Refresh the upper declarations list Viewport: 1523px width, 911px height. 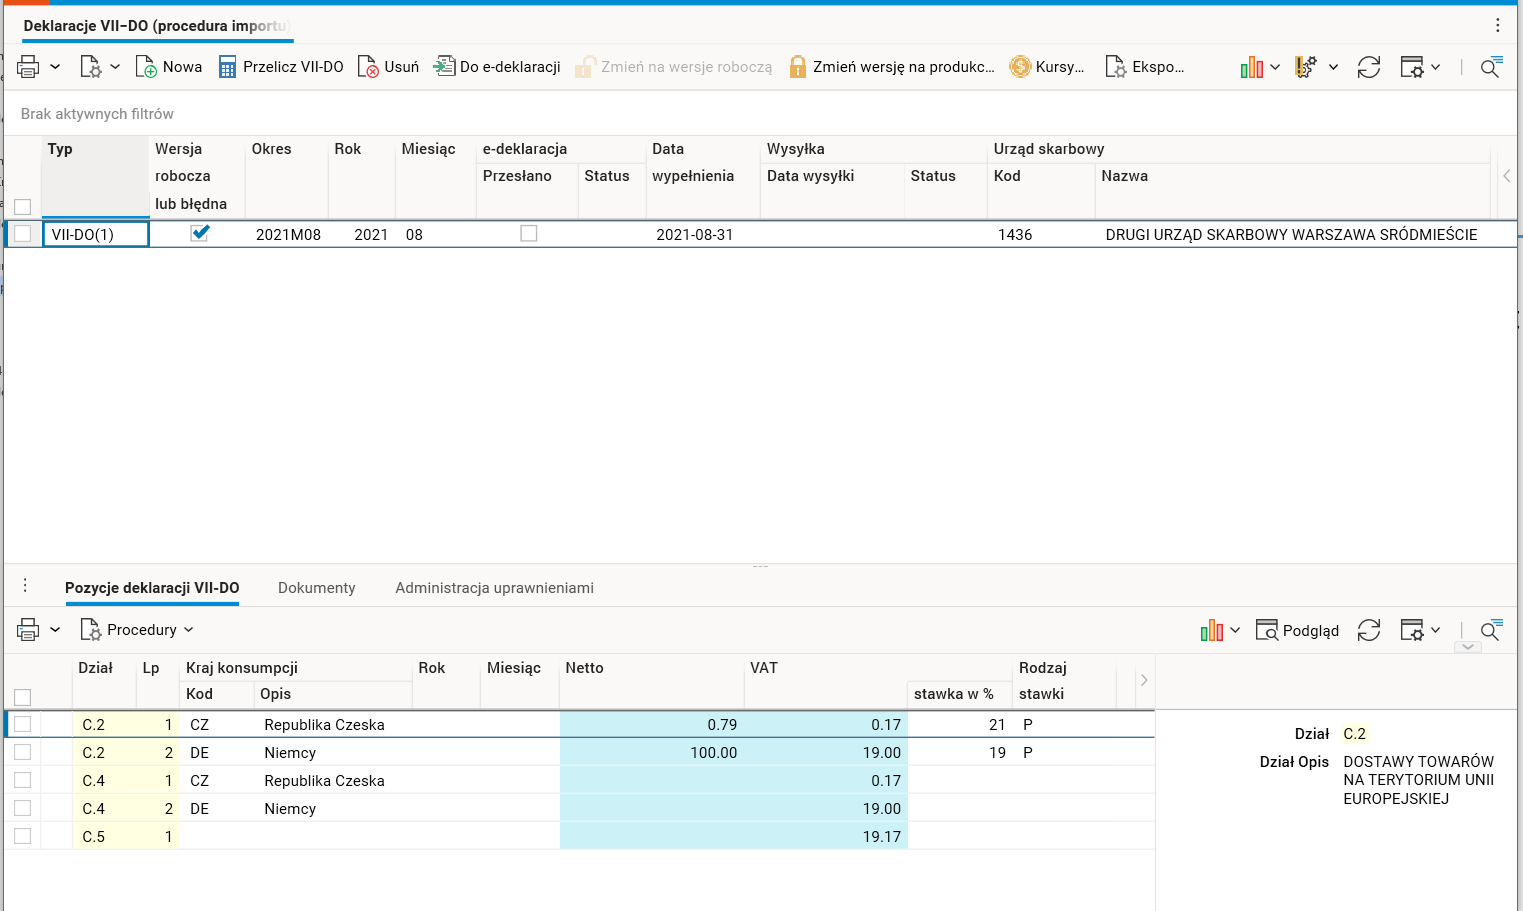pos(1368,67)
